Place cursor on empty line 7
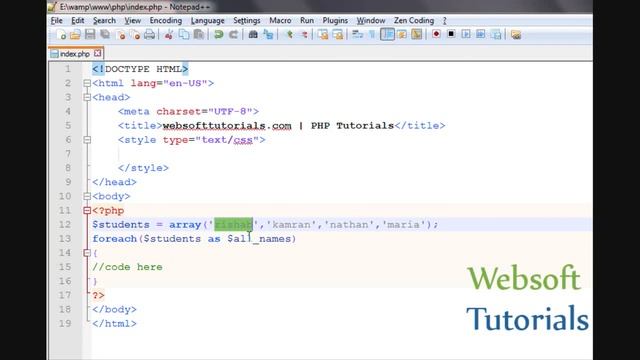Image resolution: width=640 pixels, height=360 pixels. (341, 154)
